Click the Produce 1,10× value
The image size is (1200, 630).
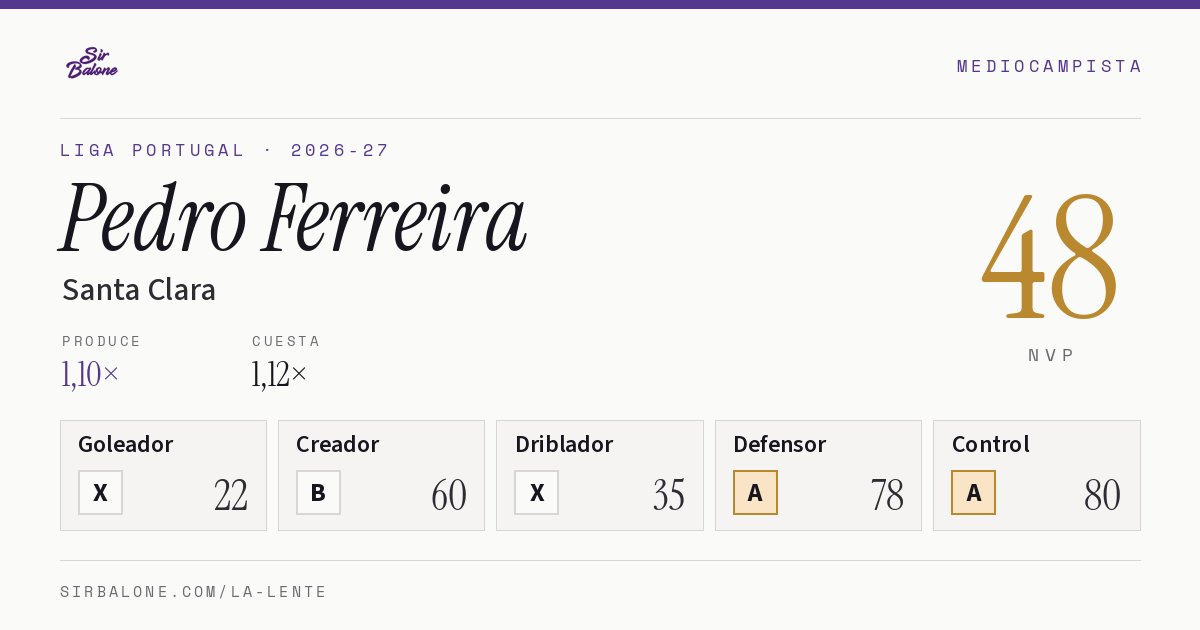[90, 374]
